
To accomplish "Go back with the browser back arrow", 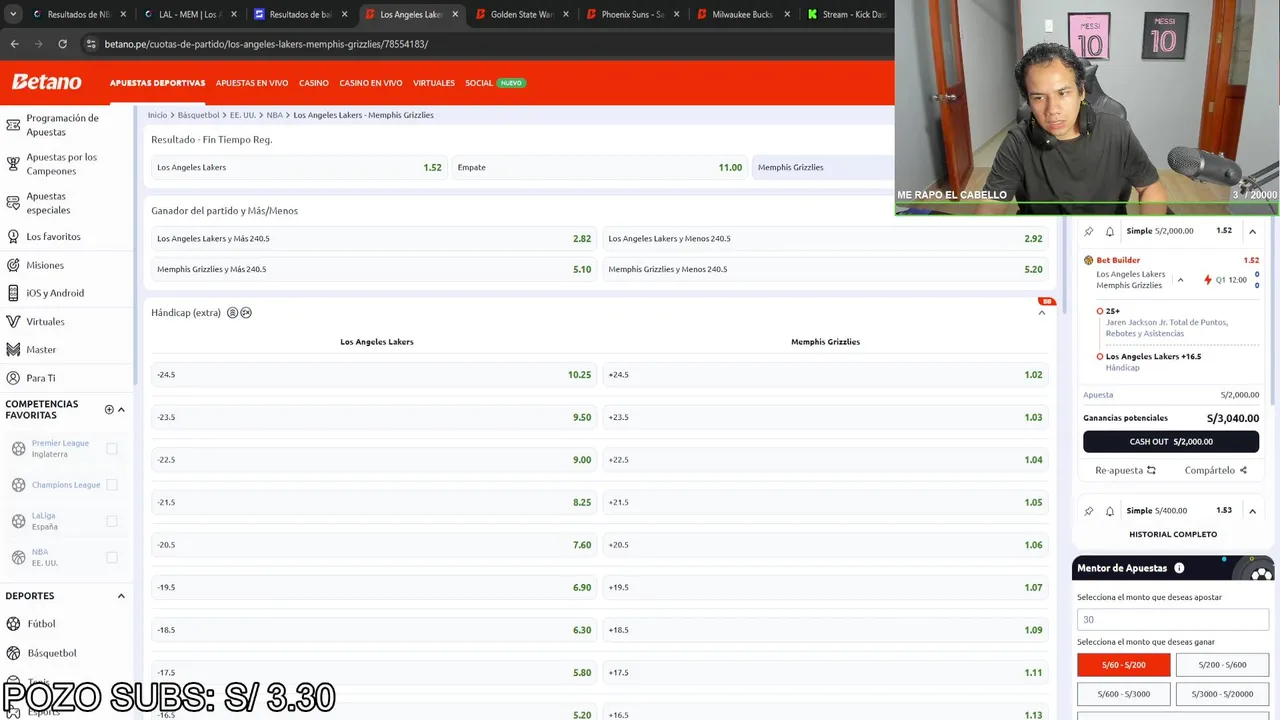I will click(x=14, y=44).
